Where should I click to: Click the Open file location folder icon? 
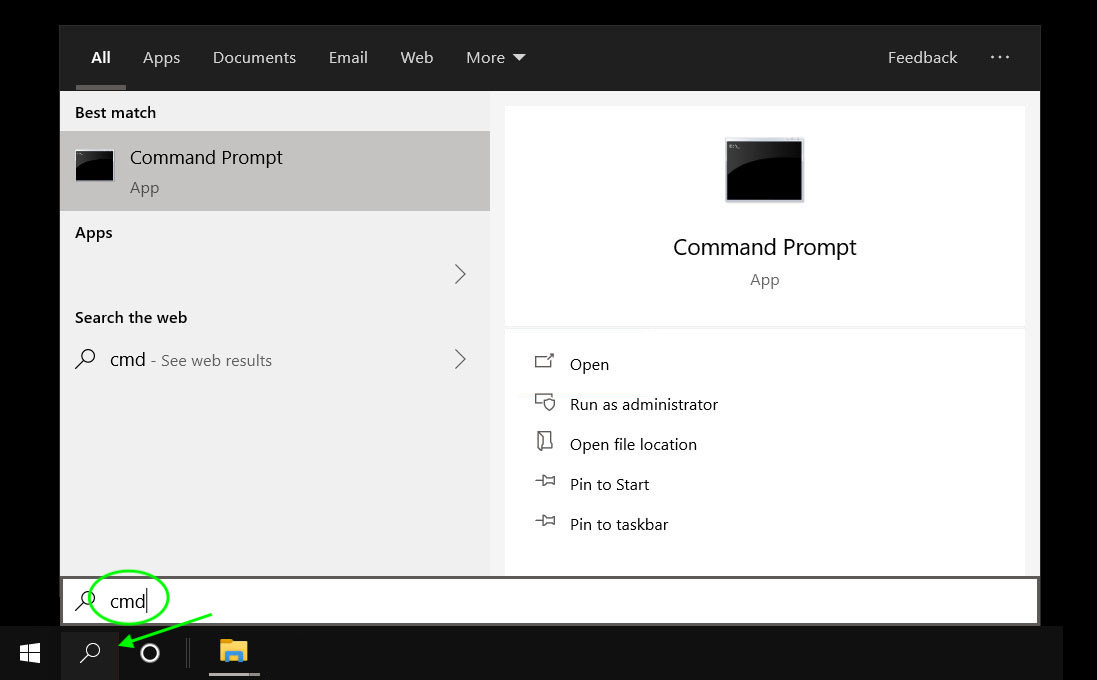pos(544,441)
